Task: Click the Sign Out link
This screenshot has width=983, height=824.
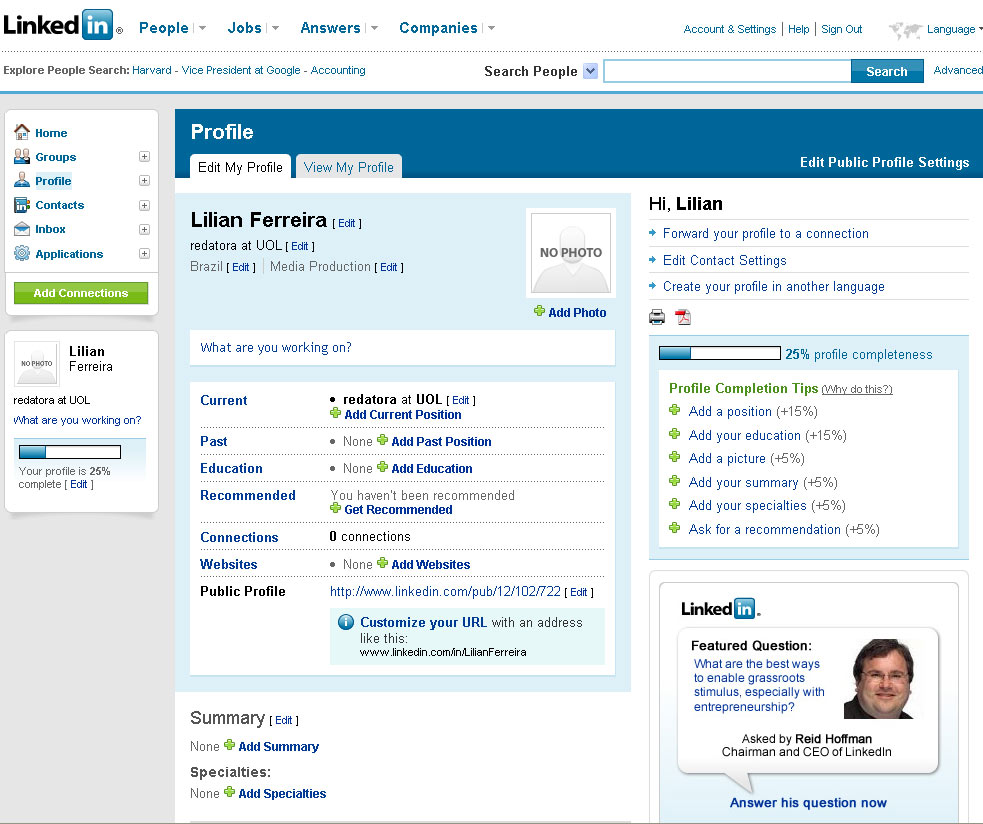Action: tap(841, 29)
